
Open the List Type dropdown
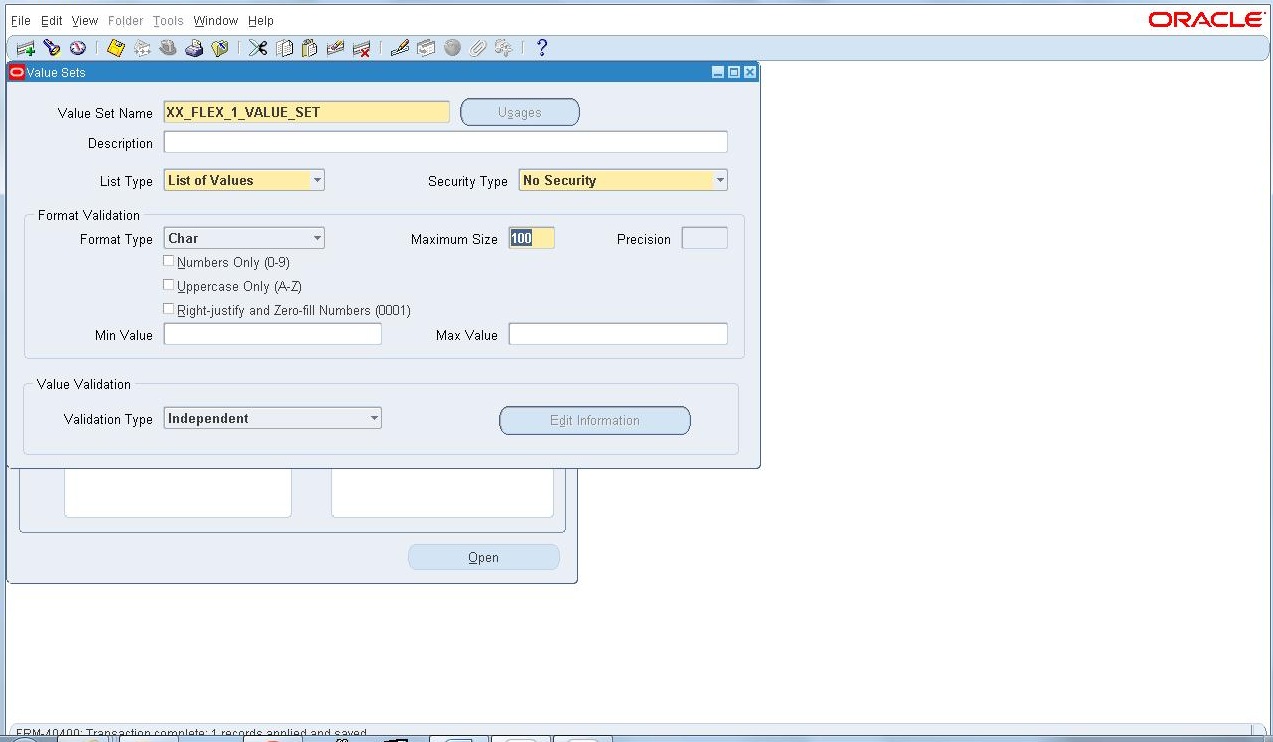(x=320, y=180)
